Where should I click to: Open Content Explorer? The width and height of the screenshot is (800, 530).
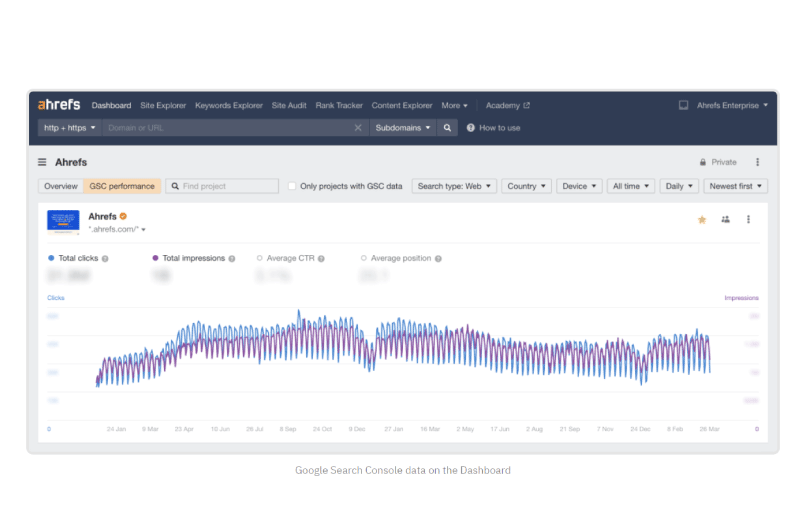(x=402, y=105)
